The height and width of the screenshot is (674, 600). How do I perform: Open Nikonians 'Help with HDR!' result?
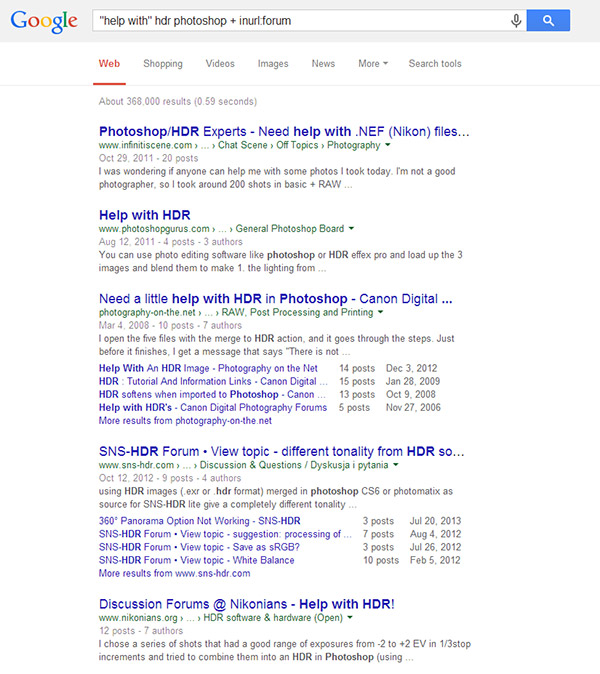(x=247, y=604)
